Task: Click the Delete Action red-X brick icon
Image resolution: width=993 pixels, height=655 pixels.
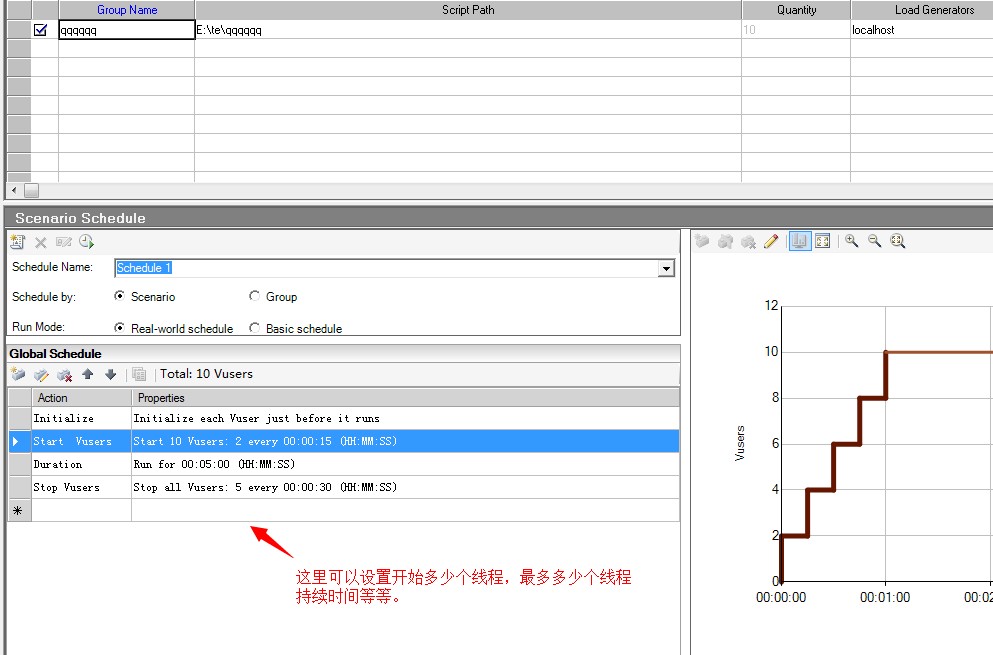Action: click(x=65, y=374)
